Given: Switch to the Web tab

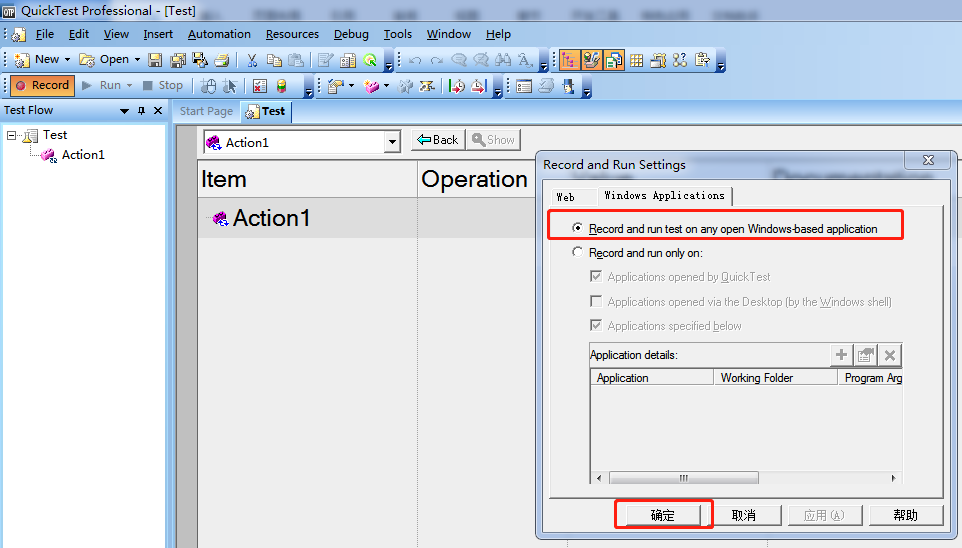Looking at the screenshot, I should [x=566, y=197].
